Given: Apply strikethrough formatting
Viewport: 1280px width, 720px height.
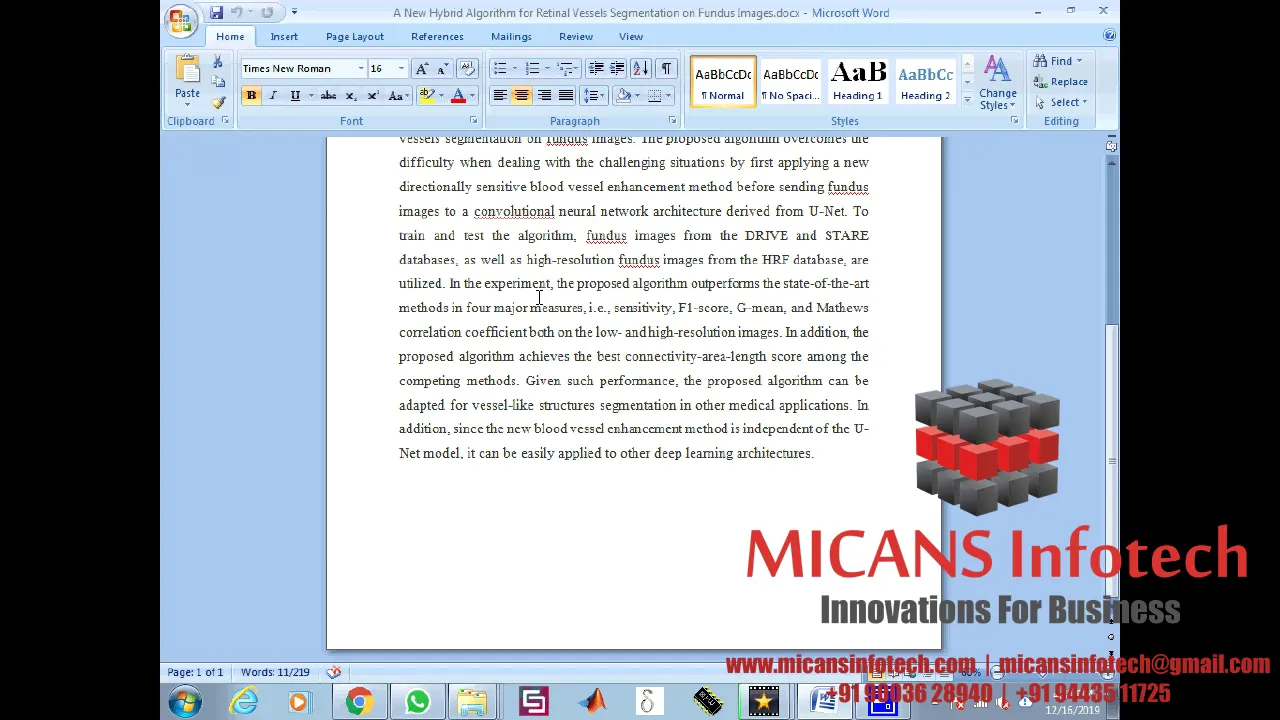Looking at the screenshot, I should point(328,96).
